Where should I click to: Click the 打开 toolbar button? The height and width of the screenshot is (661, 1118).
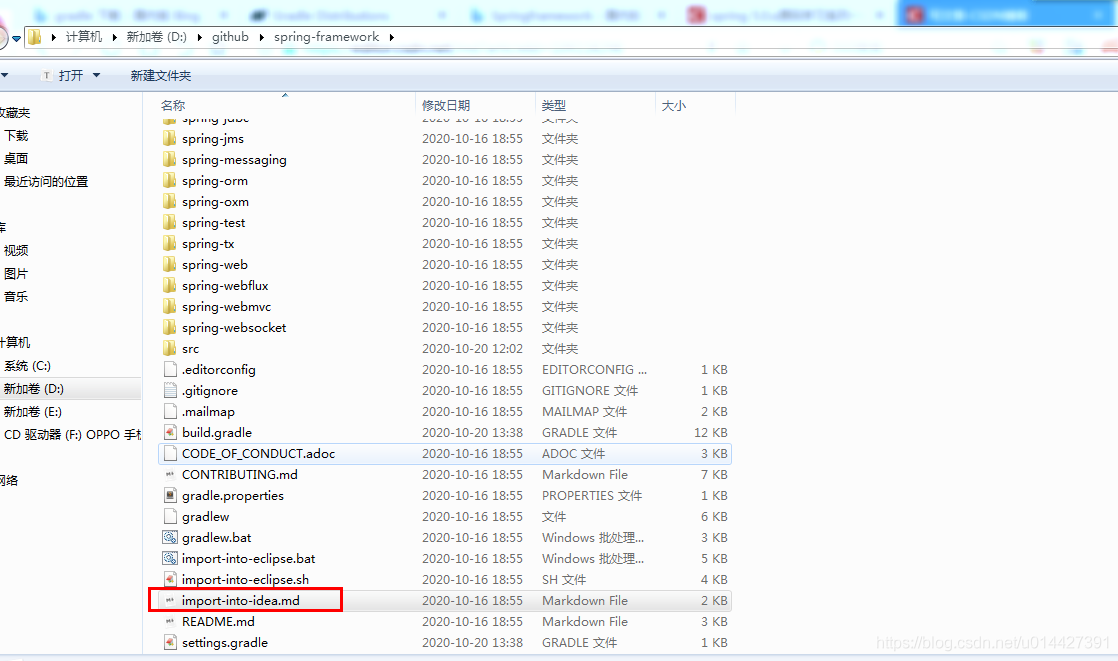tap(70, 76)
